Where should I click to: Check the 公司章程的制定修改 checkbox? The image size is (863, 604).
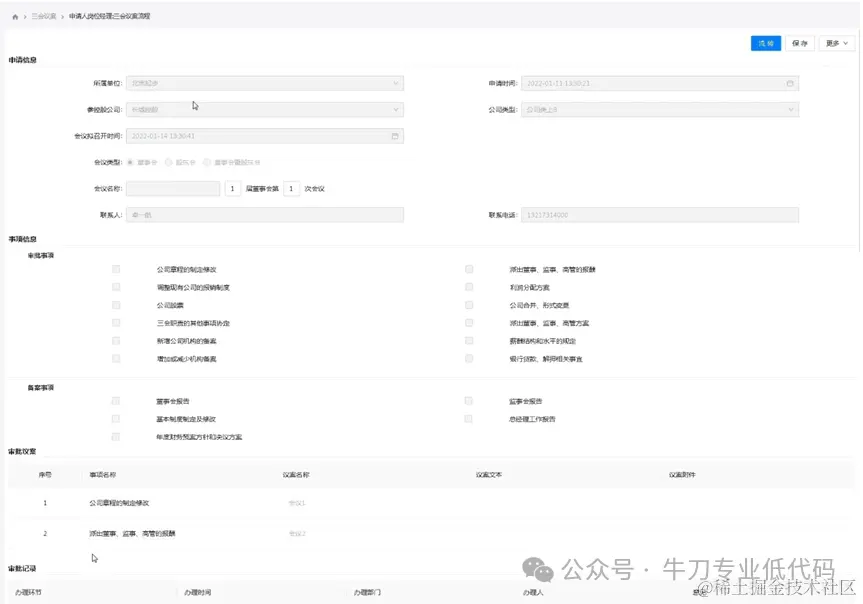(116, 269)
